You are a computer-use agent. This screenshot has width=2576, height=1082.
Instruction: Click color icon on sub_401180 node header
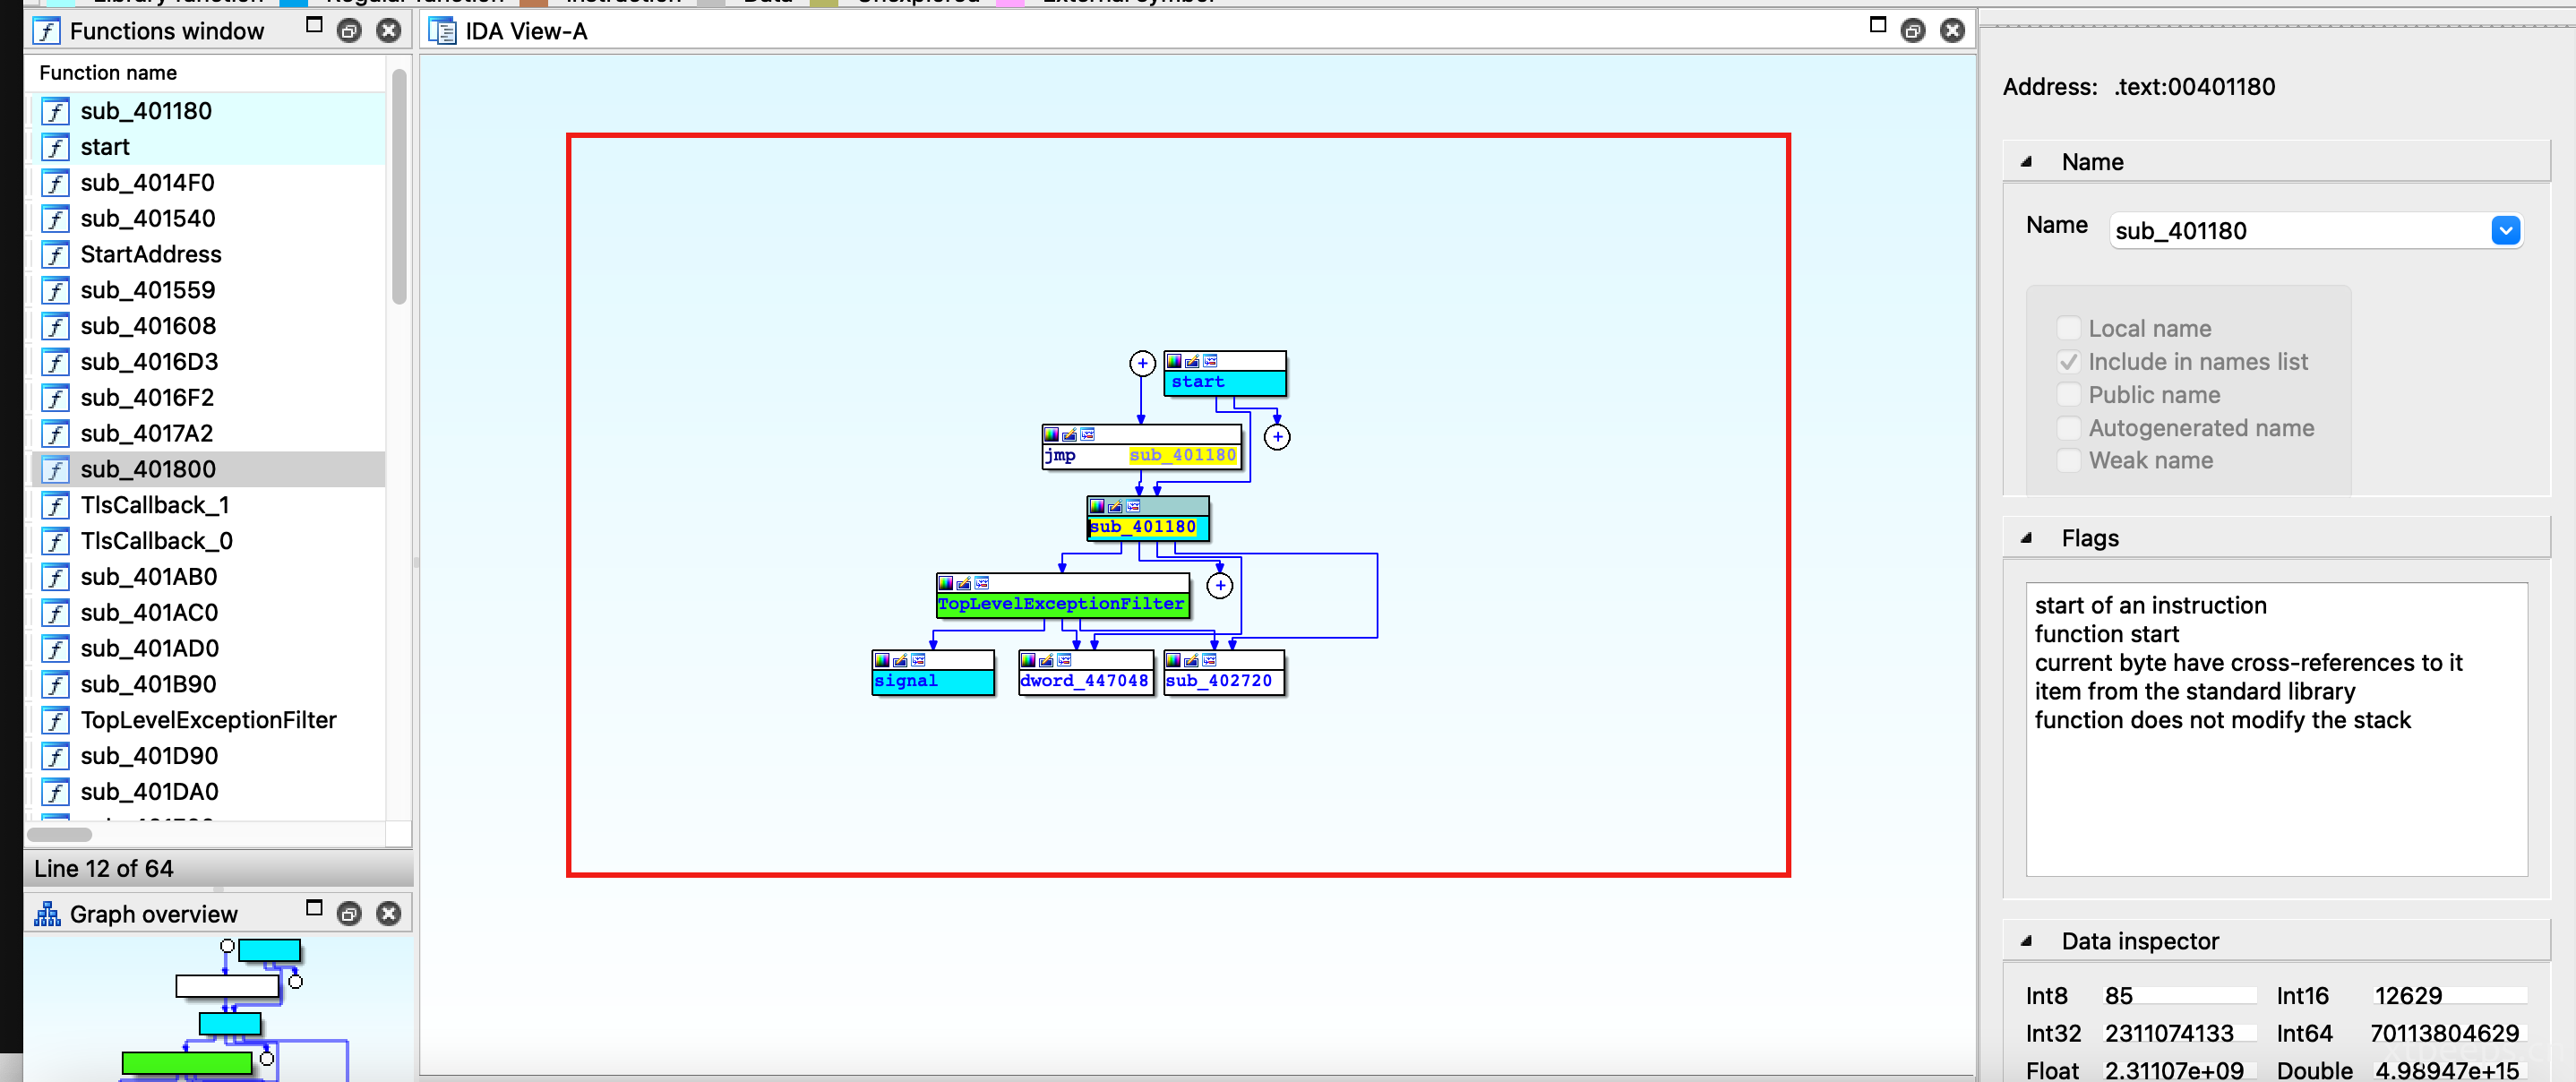coord(1097,507)
